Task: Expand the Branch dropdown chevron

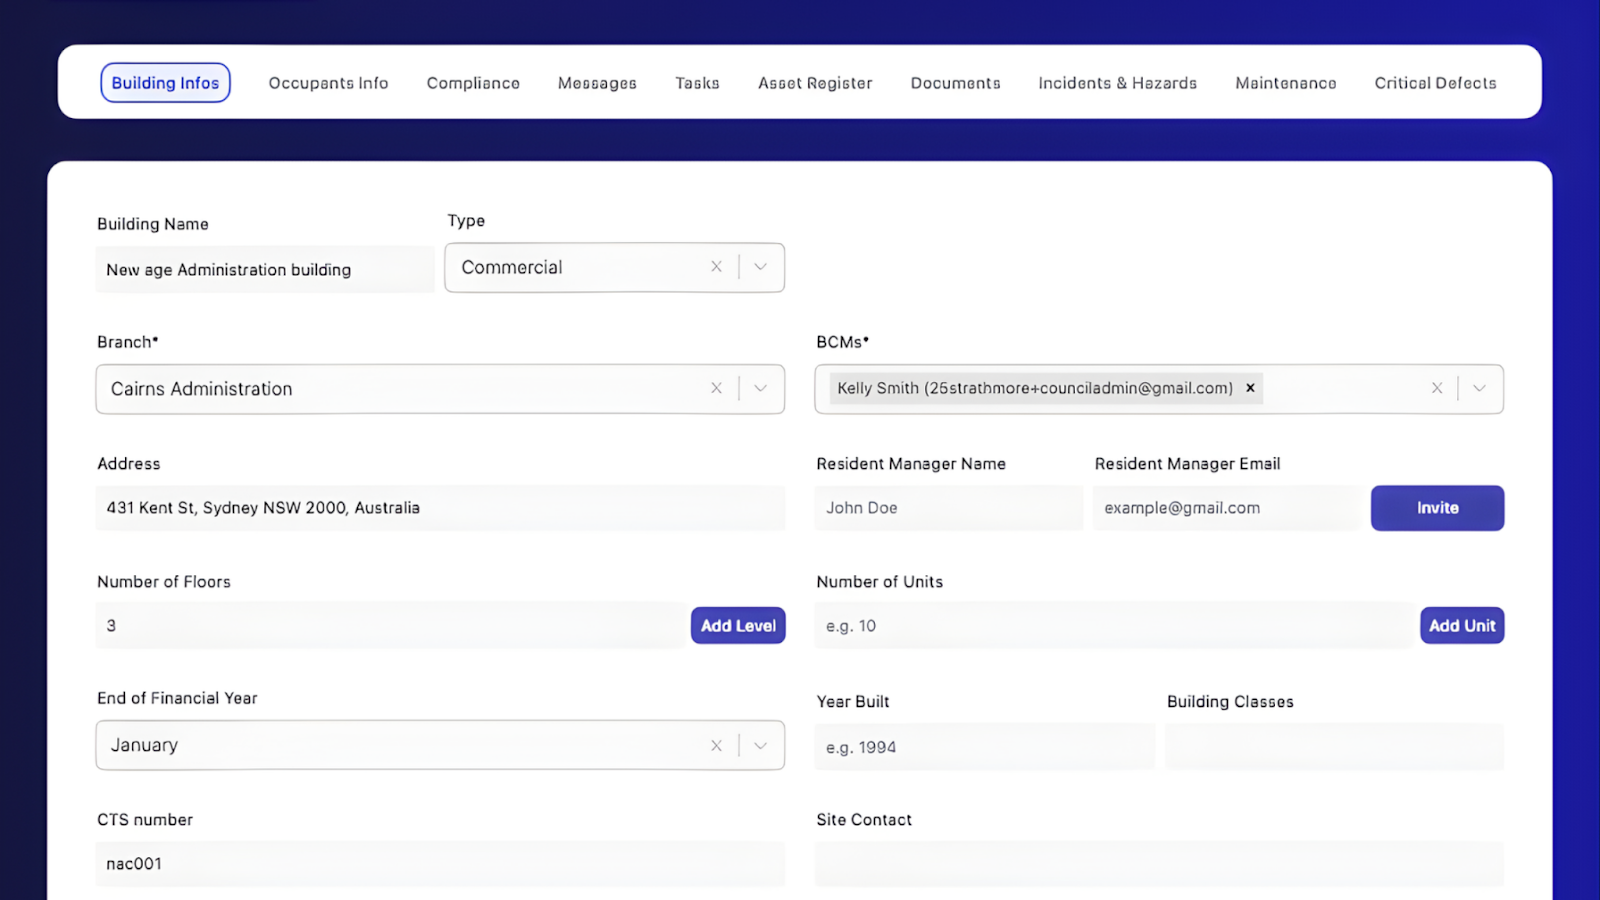Action: pyautogui.click(x=761, y=389)
